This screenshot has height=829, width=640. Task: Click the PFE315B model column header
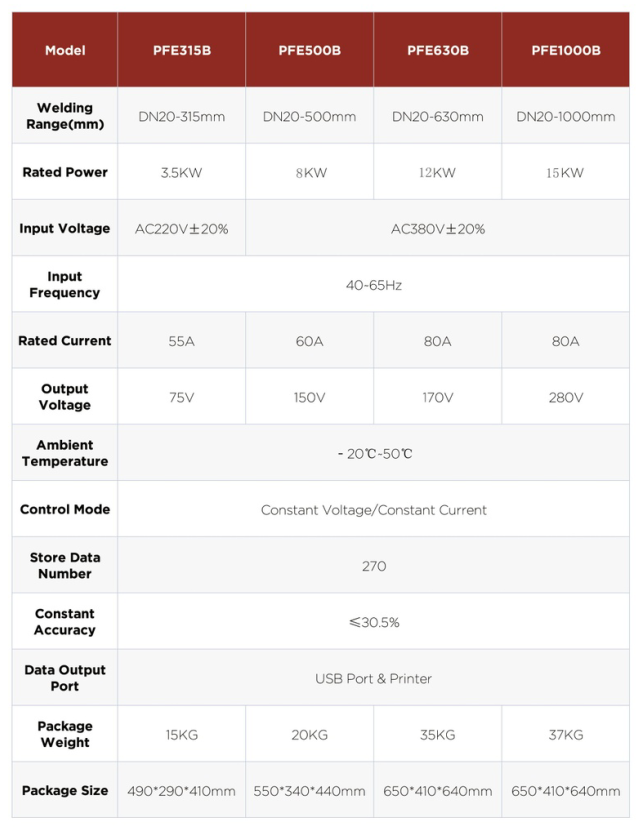pyautogui.click(x=181, y=50)
